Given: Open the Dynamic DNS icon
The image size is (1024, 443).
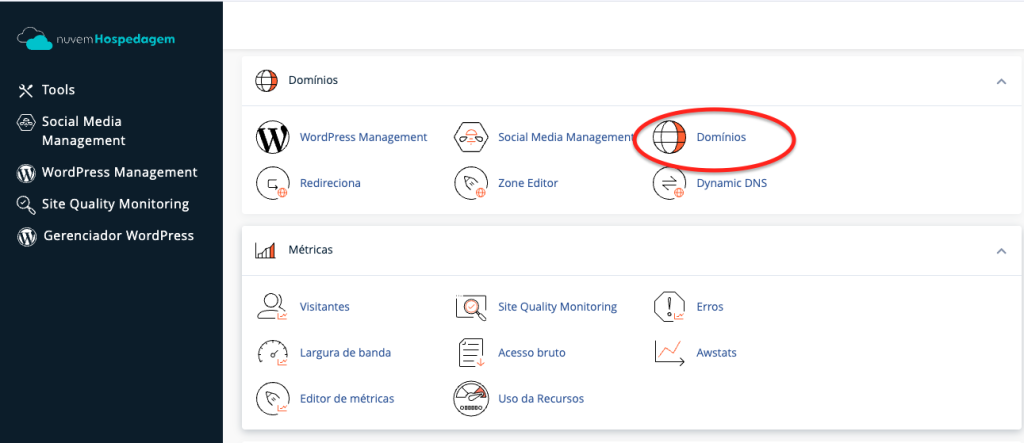Looking at the screenshot, I should pyautogui.click(x=669, y=183).
